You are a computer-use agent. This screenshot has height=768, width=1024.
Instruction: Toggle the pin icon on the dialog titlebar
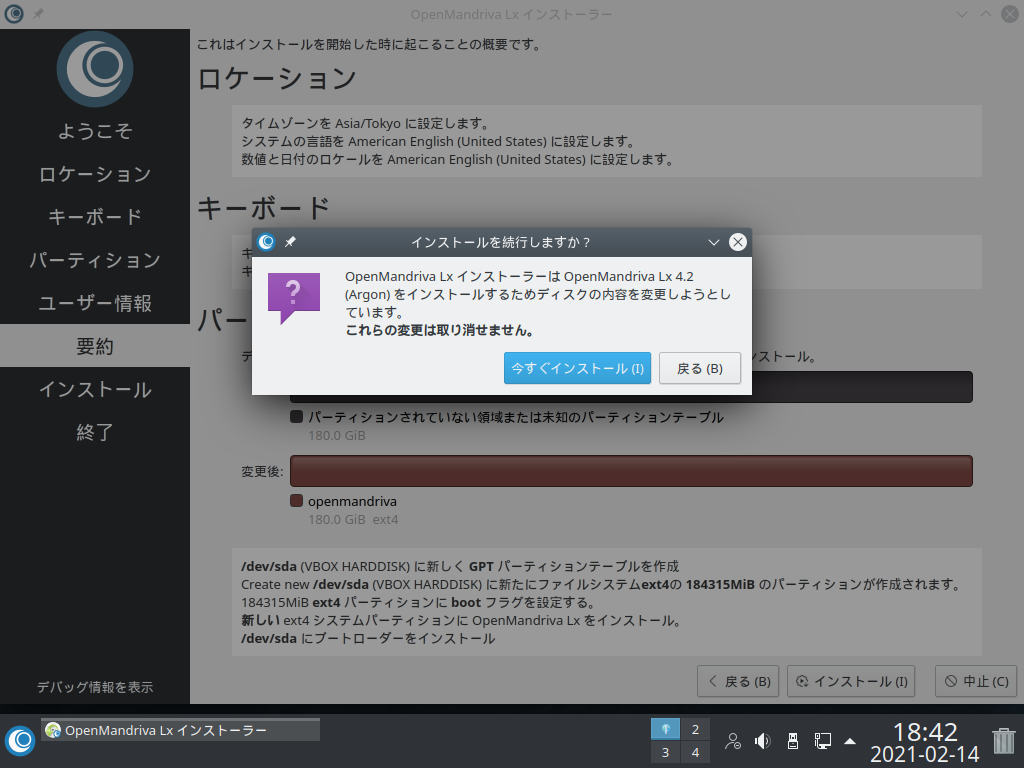point(291,242)
